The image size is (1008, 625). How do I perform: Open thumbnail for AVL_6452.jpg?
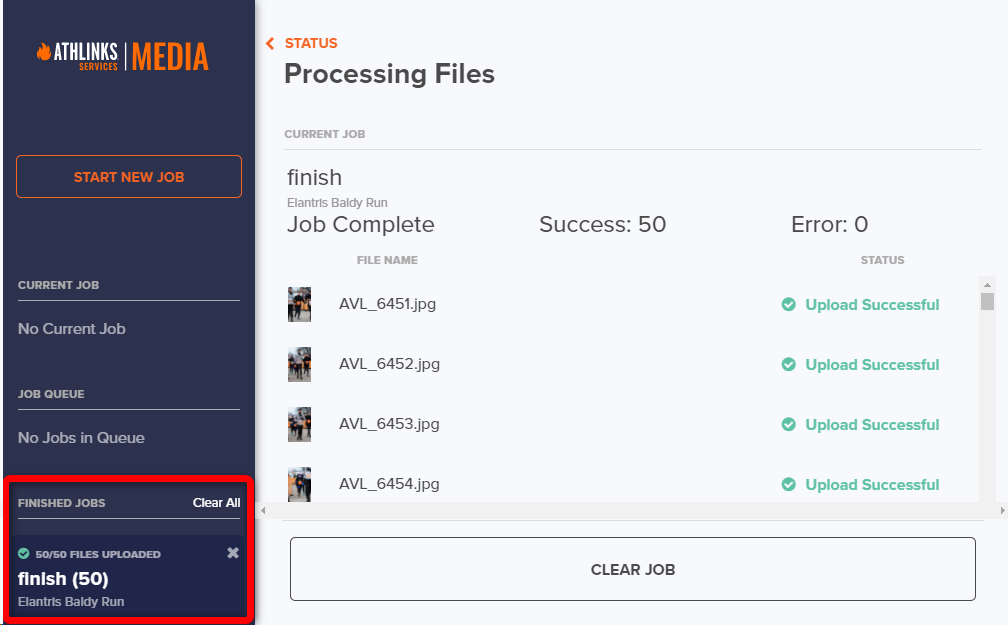[x=299, y=365]
